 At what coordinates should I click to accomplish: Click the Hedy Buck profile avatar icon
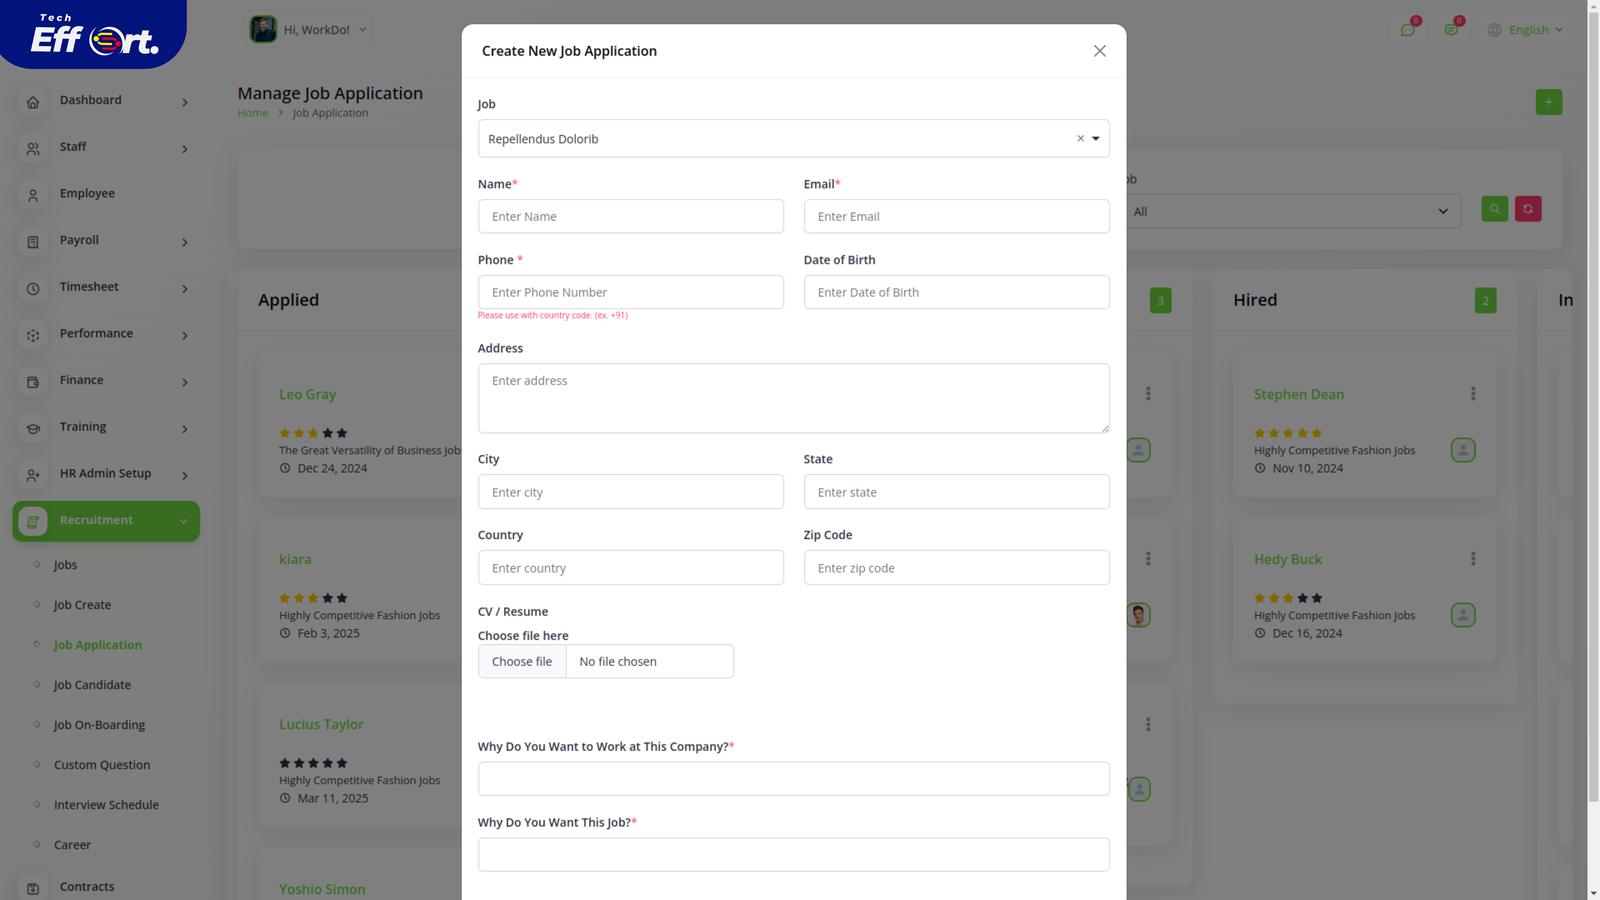point(1462,615)
